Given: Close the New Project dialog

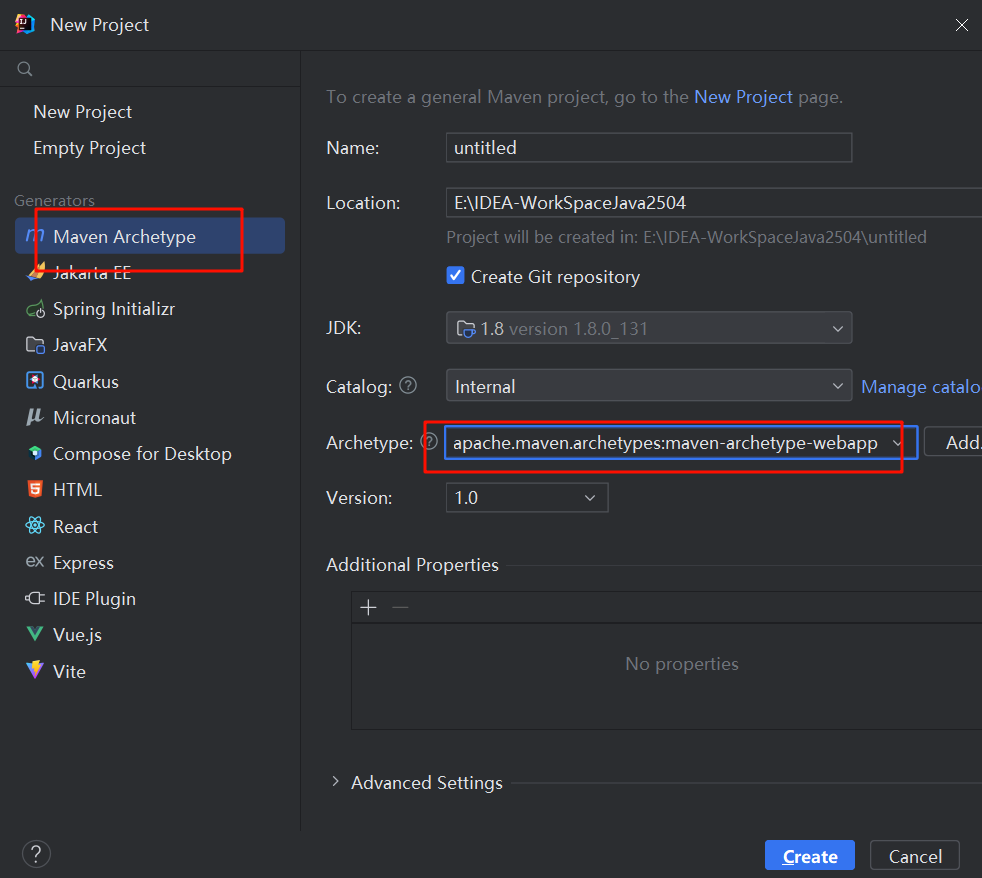Looking at the screenshot, I should [961, 25].
